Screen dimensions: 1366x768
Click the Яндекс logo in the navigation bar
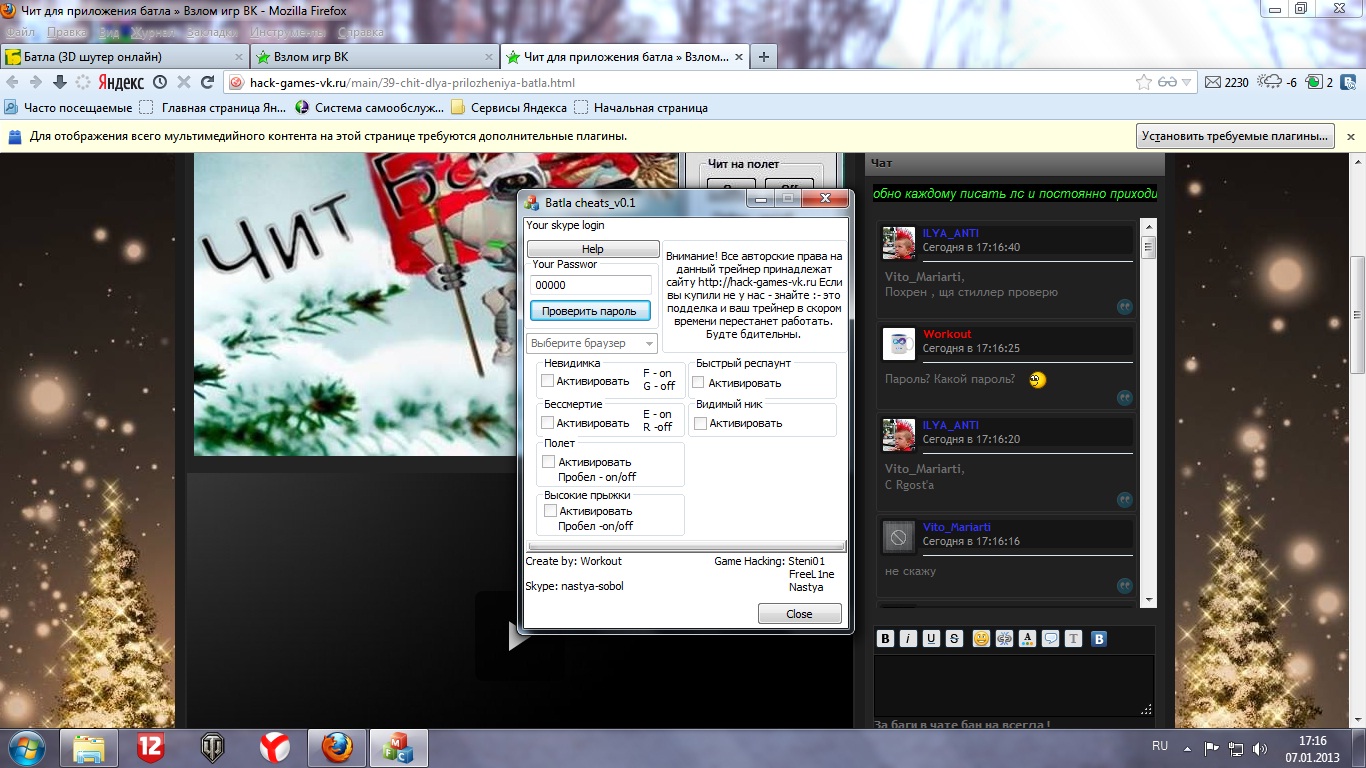click(120, 82)
